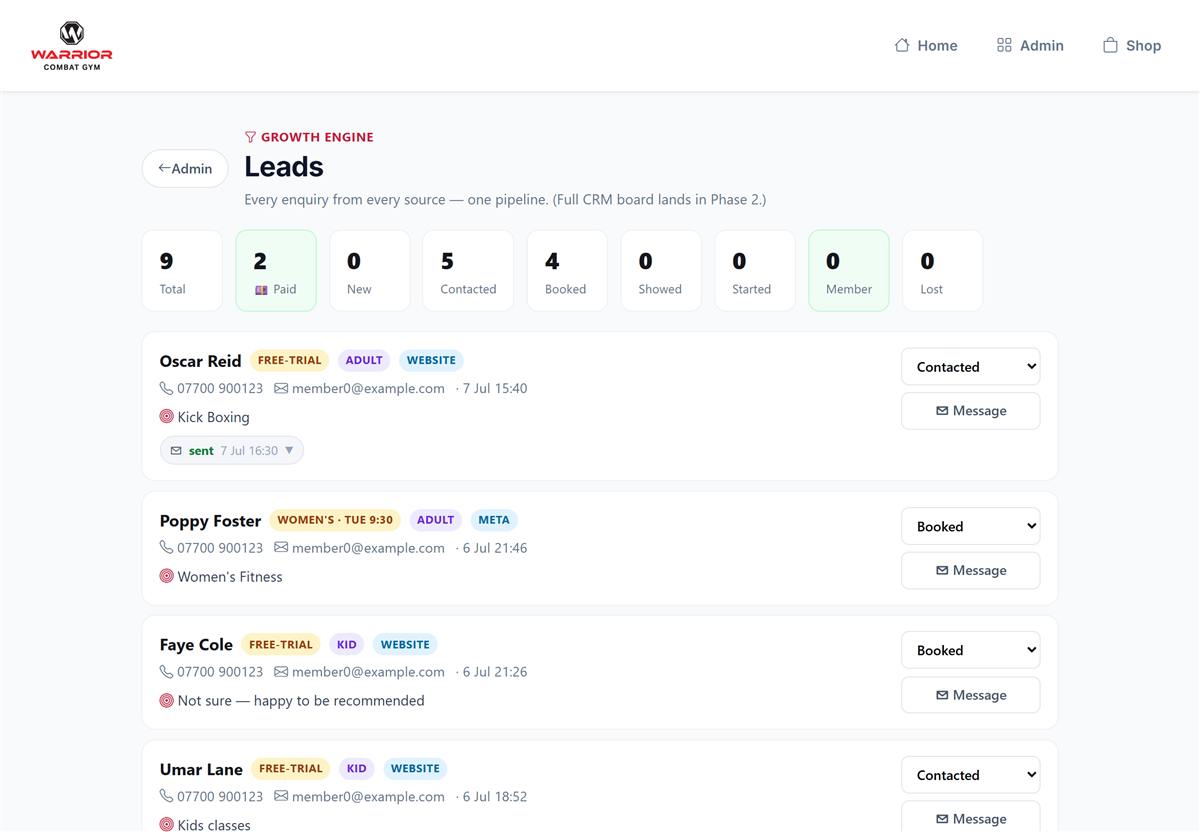Open Faye Cole's Booked status dropdown
The height and width of the screenshot is (832, 1200).
click(970, 650)
